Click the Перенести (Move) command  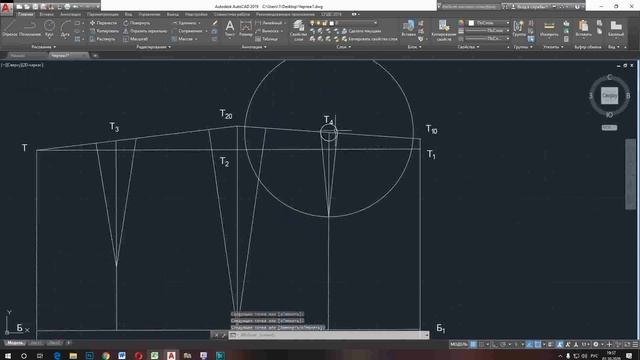point(103,23)
